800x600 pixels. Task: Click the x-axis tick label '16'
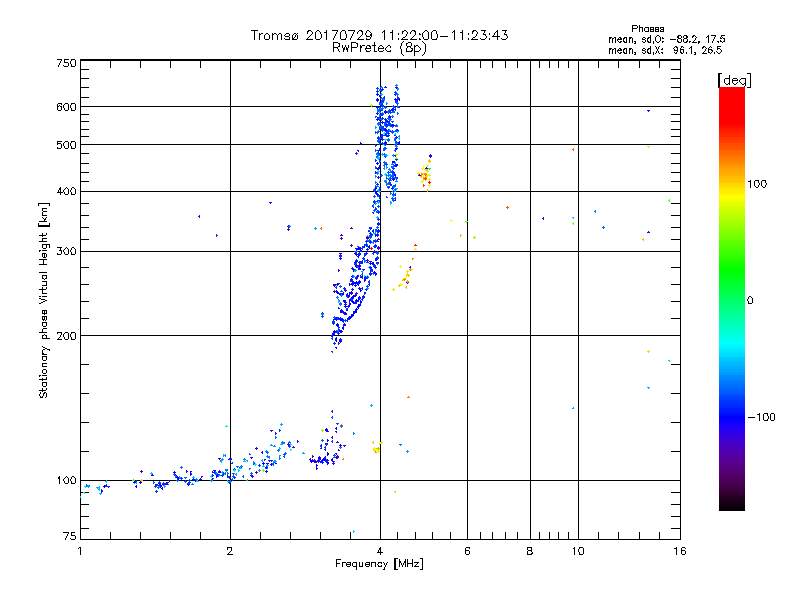click(x=680, y=551)
